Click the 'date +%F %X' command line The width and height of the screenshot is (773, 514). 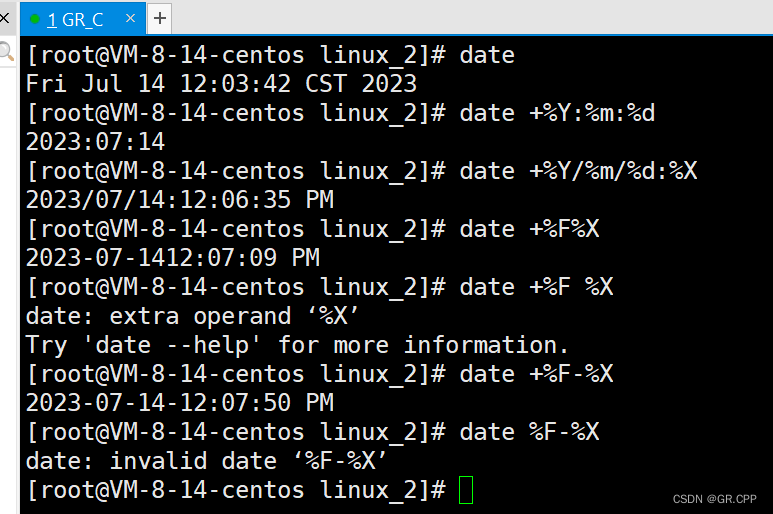coord(319,287)
